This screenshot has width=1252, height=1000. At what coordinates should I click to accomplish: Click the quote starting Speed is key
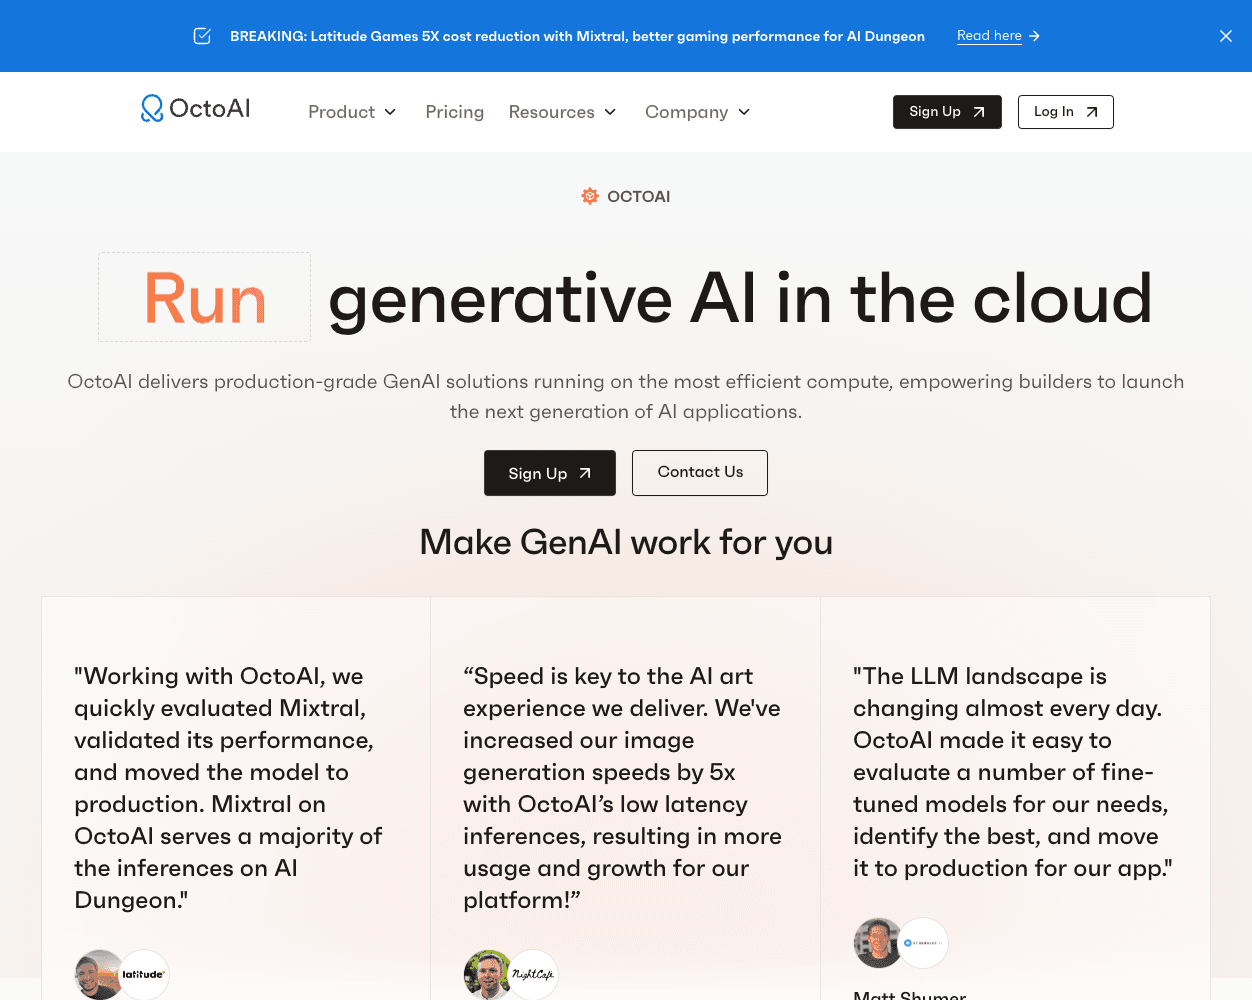tap(622, 788)
